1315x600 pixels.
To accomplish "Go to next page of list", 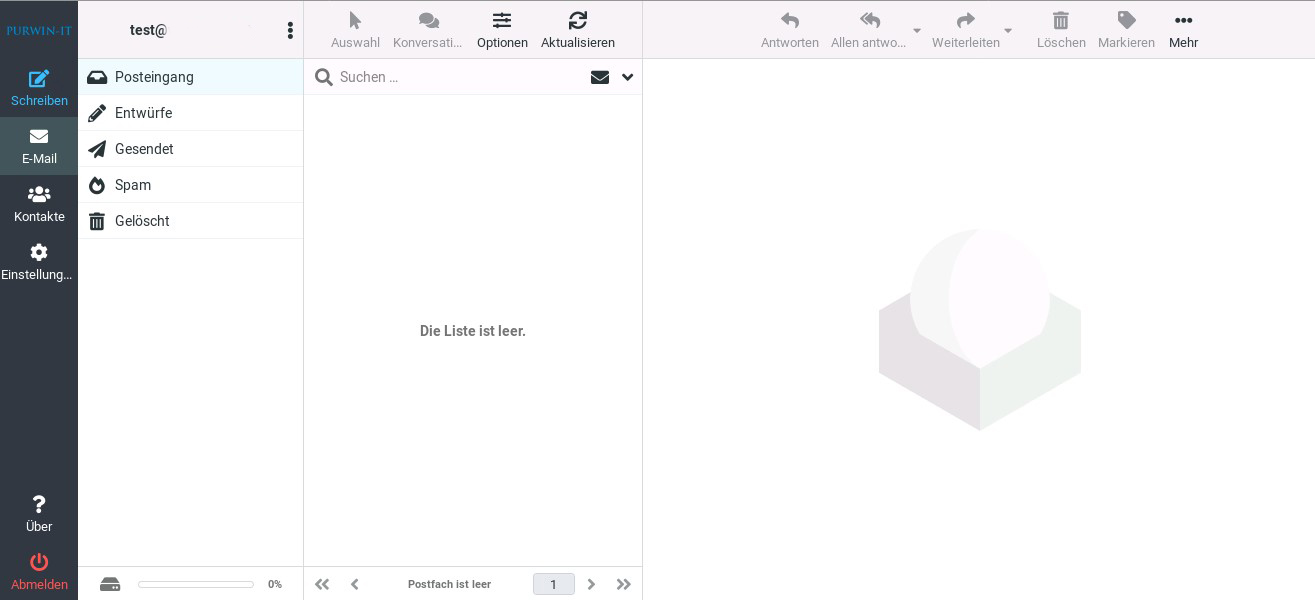I will point(591,584).
